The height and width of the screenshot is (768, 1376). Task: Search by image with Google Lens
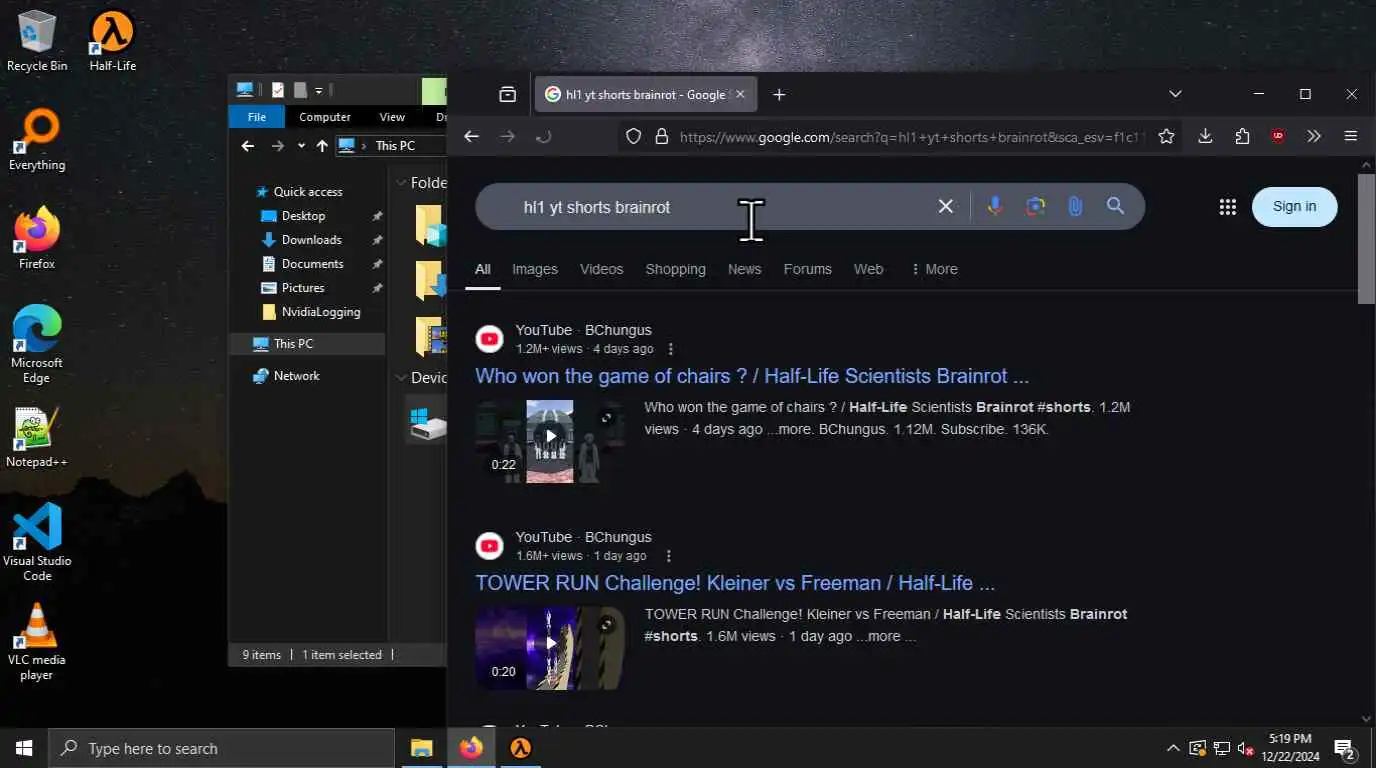pyautogui.click(x=1035, y=206)
